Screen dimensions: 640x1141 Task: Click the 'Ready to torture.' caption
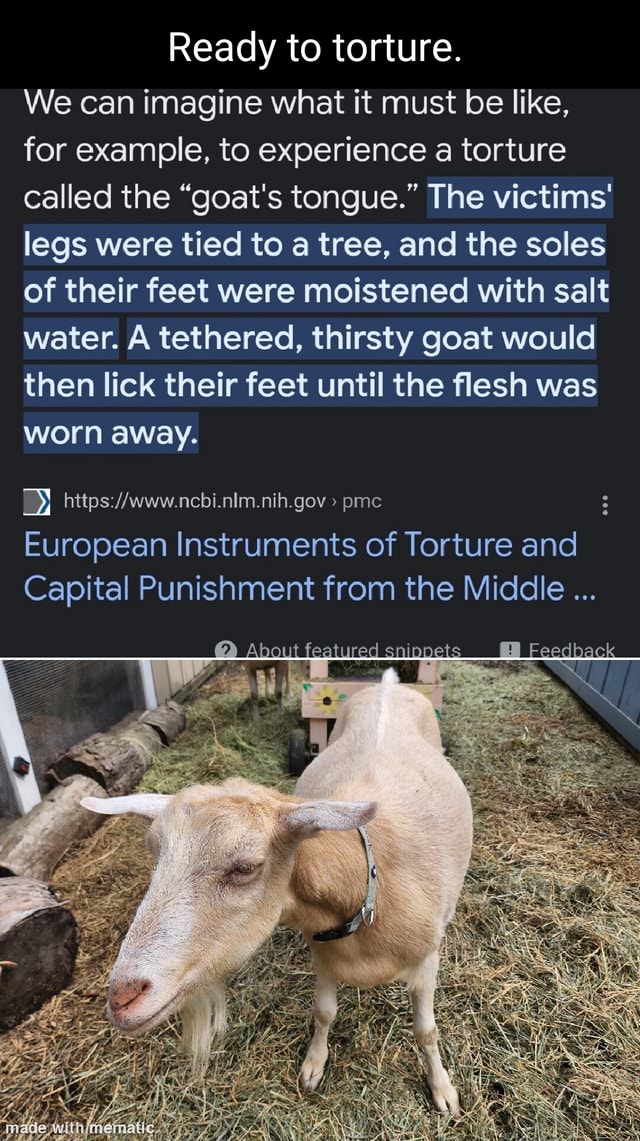pyautogui.click(x=315, y=48)
